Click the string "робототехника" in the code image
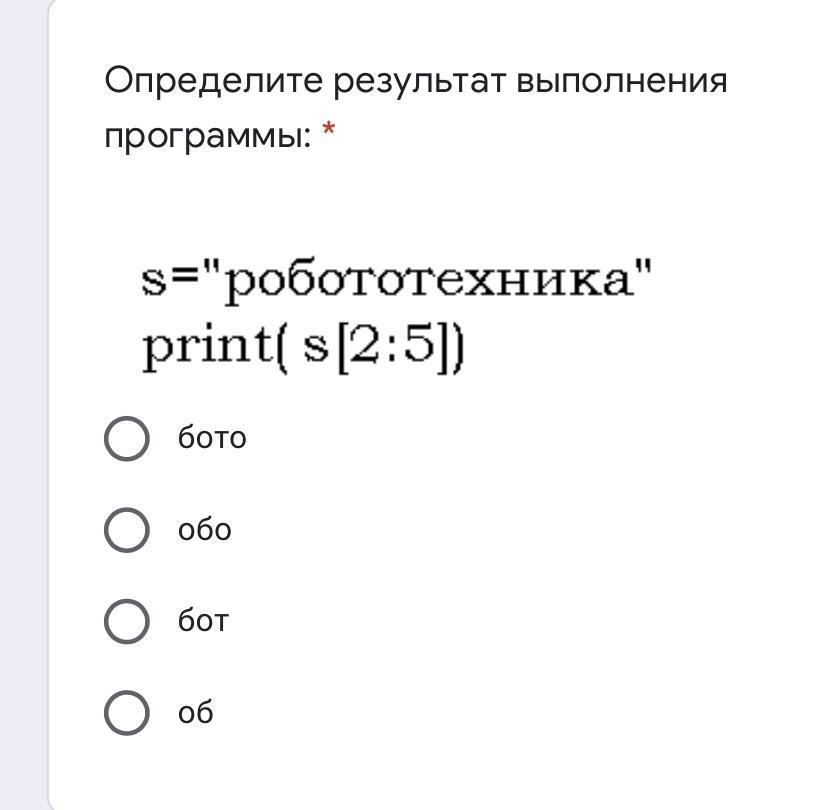 [430, 282]
